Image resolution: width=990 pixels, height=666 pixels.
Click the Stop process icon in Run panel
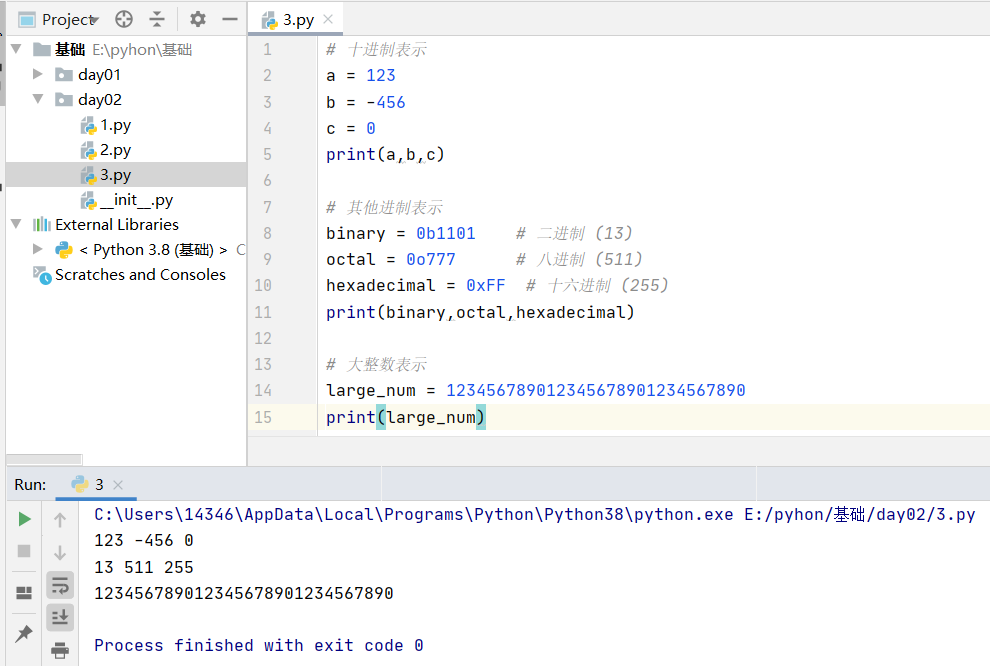24,551
